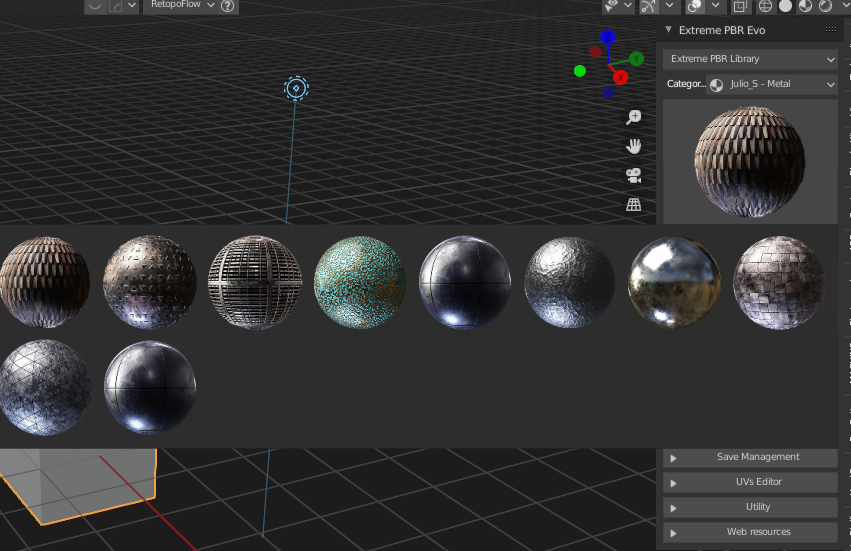Click the green Y axis gizmo
Image resolution: width=851 pixels, height=551 pixels.
[x=636, y=59]
